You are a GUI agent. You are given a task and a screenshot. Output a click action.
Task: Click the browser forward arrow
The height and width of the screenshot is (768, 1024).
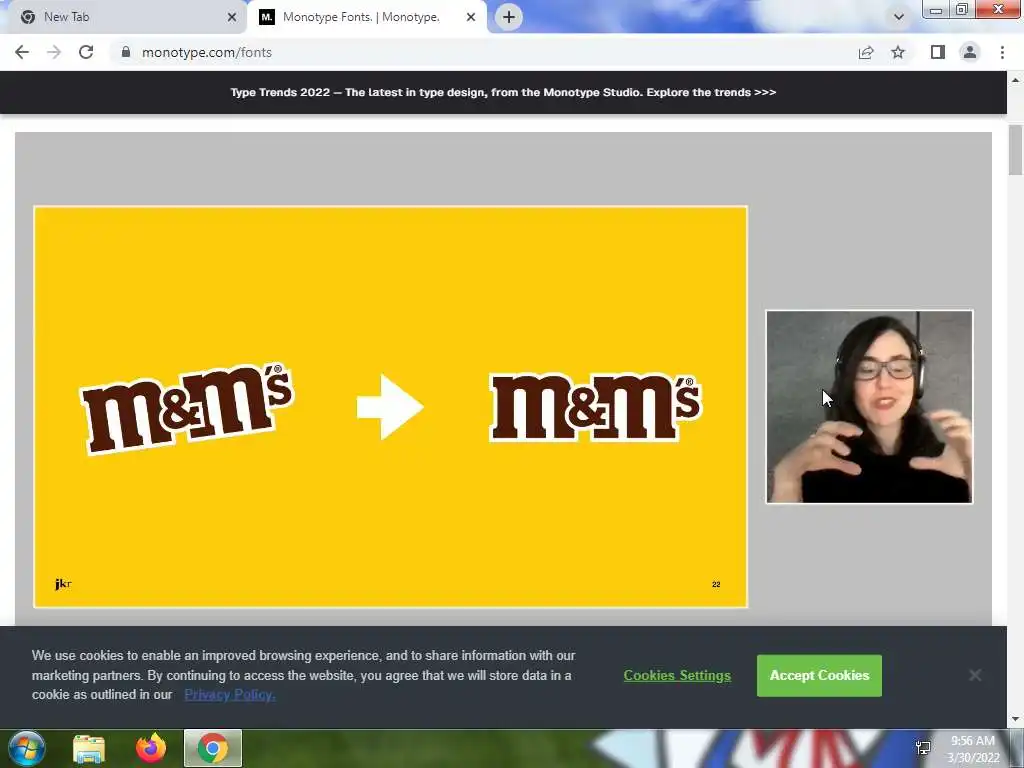tap(54, 52)
